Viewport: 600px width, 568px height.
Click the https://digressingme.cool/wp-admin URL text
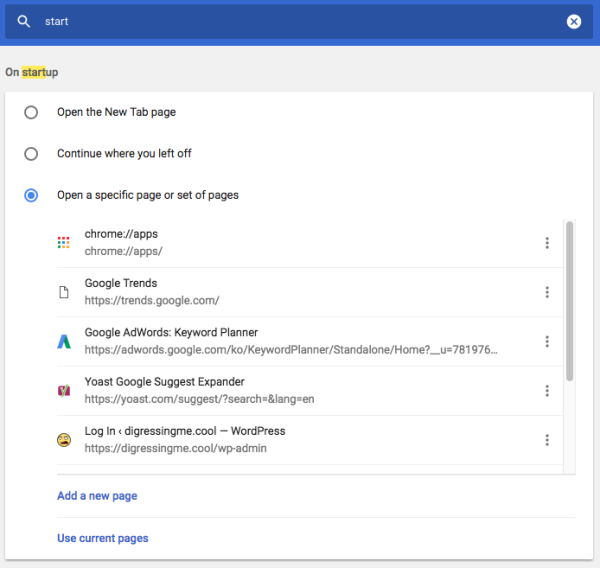[176, 448]
